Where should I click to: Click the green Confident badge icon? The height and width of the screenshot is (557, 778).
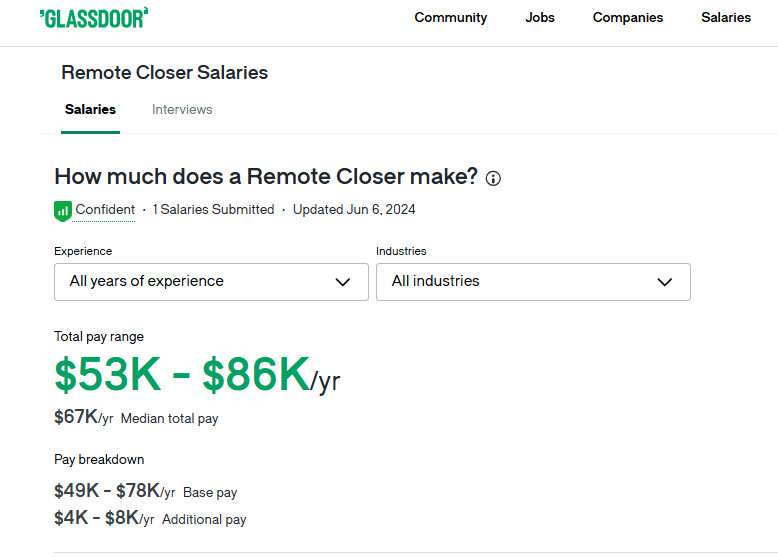pyautogui.click(x=63, y=210)
